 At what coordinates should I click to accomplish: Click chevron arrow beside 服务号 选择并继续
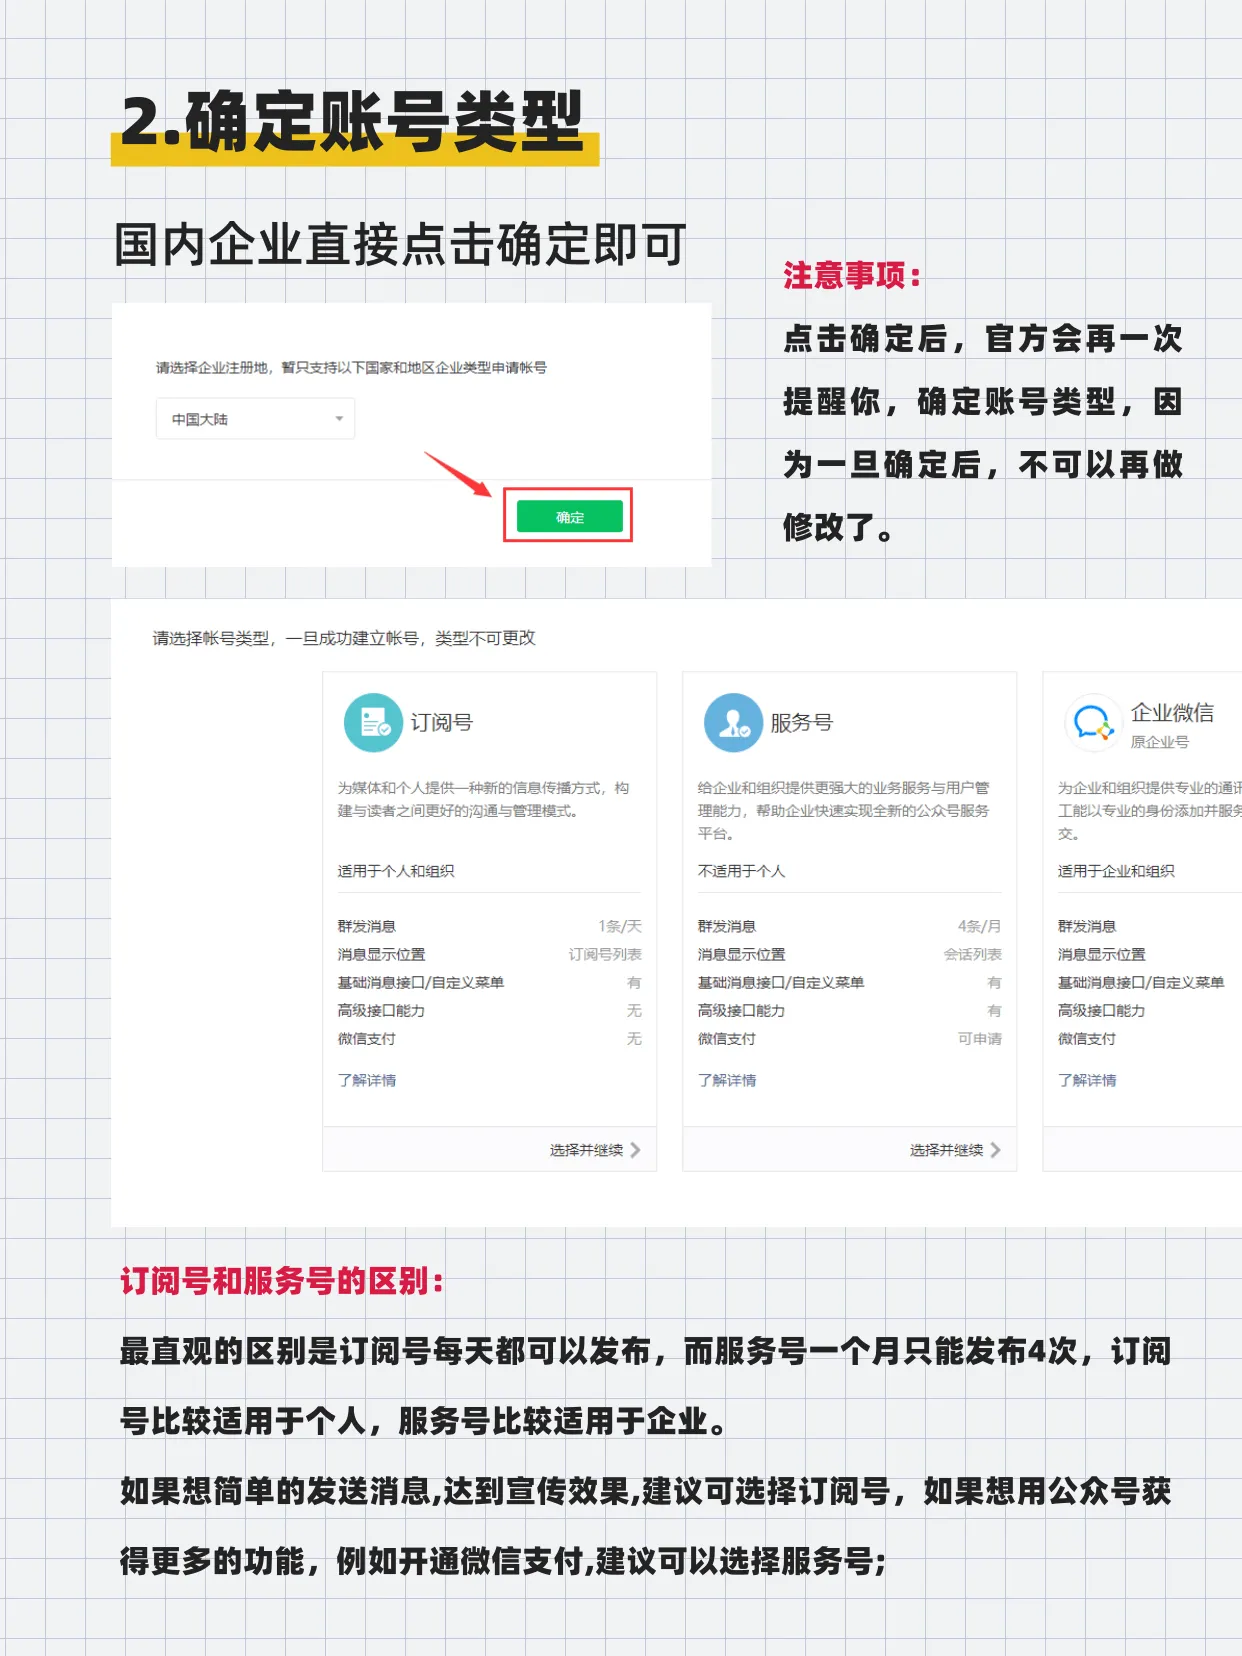(x=995, y=1150)
